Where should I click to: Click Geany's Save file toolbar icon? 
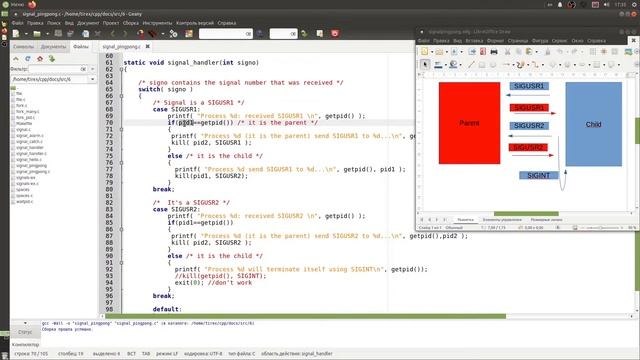pyautogui.click(x=58, y=33)
